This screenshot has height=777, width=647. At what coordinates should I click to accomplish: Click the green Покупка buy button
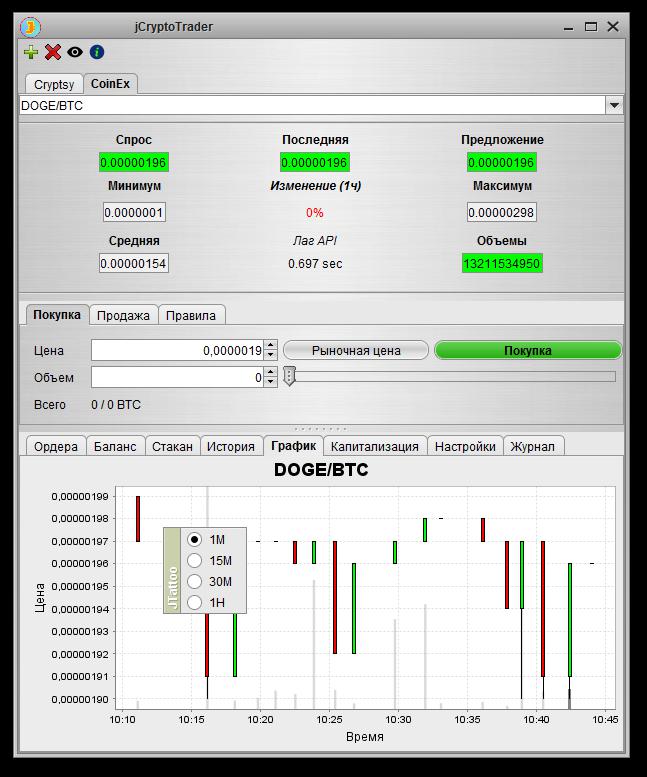[x=528, y=350]
